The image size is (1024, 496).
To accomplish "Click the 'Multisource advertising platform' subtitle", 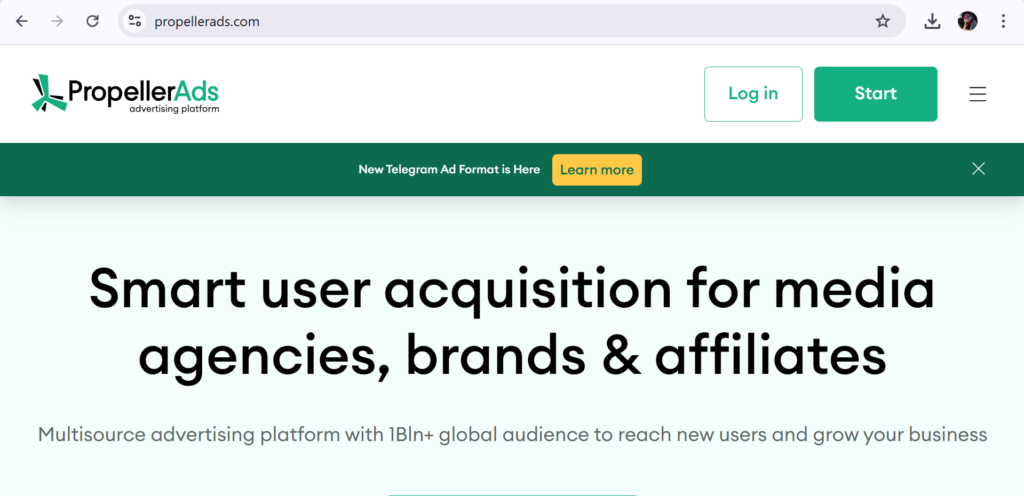I will pos(512,435).
